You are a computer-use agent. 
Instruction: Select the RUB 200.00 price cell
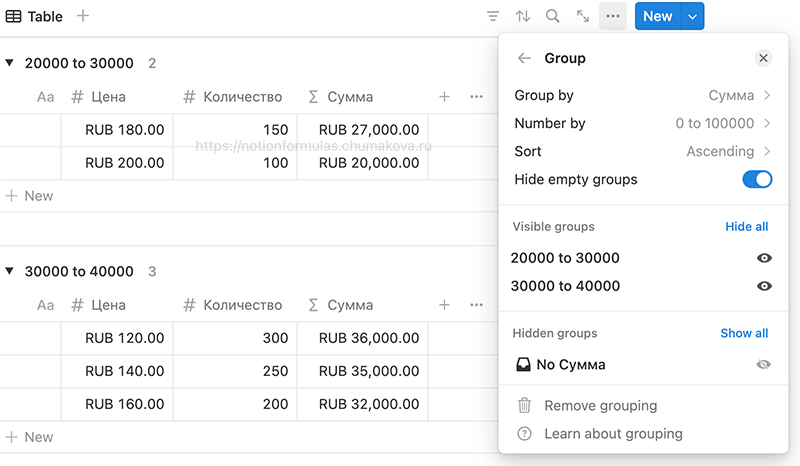(117, 163)
